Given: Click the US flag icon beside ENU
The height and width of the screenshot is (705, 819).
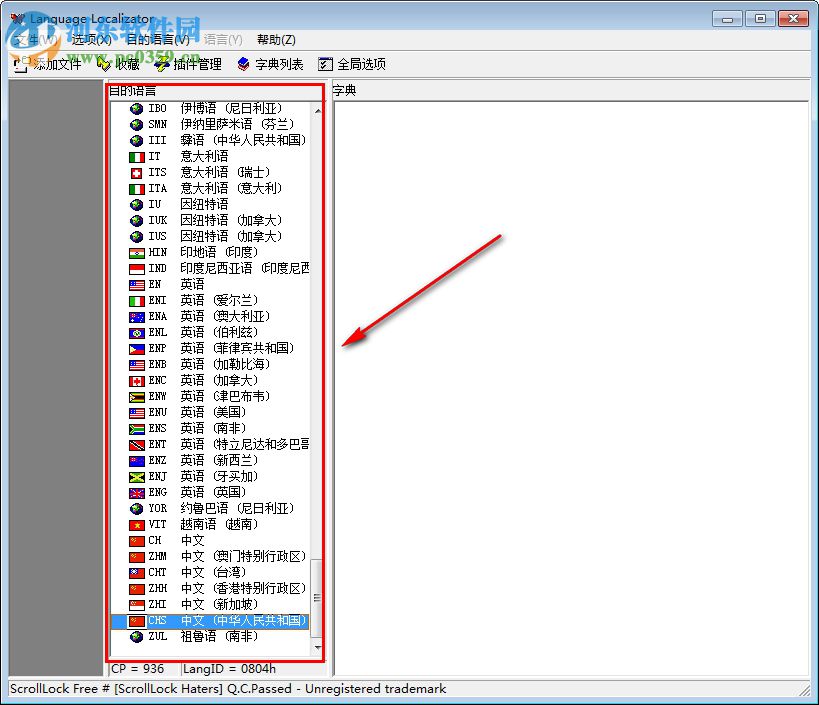Looking at the screenshot, I should point(136,412).
